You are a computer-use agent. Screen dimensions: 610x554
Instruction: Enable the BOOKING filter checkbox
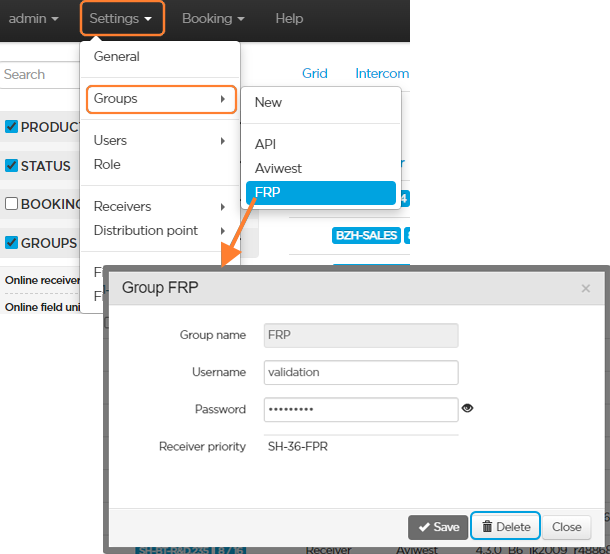(12, 204)
